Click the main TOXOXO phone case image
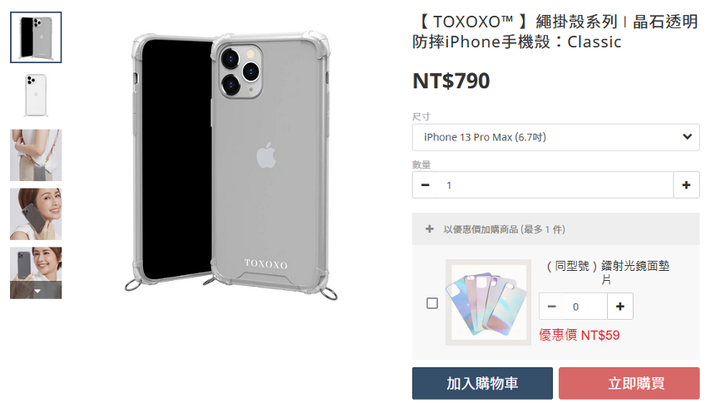 pos(231,166)
